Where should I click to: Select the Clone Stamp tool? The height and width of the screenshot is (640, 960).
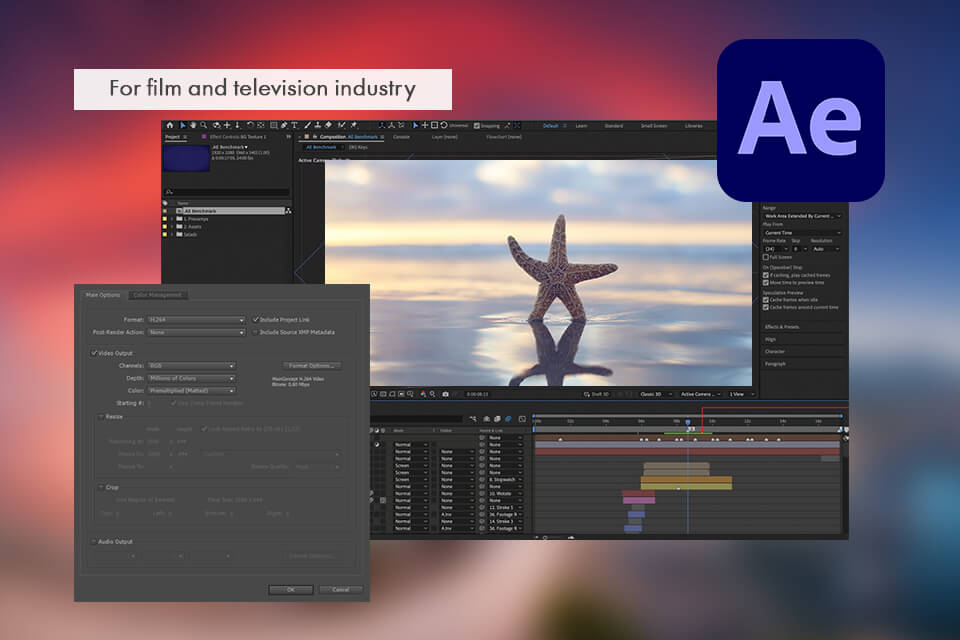(x=317, y=125)
